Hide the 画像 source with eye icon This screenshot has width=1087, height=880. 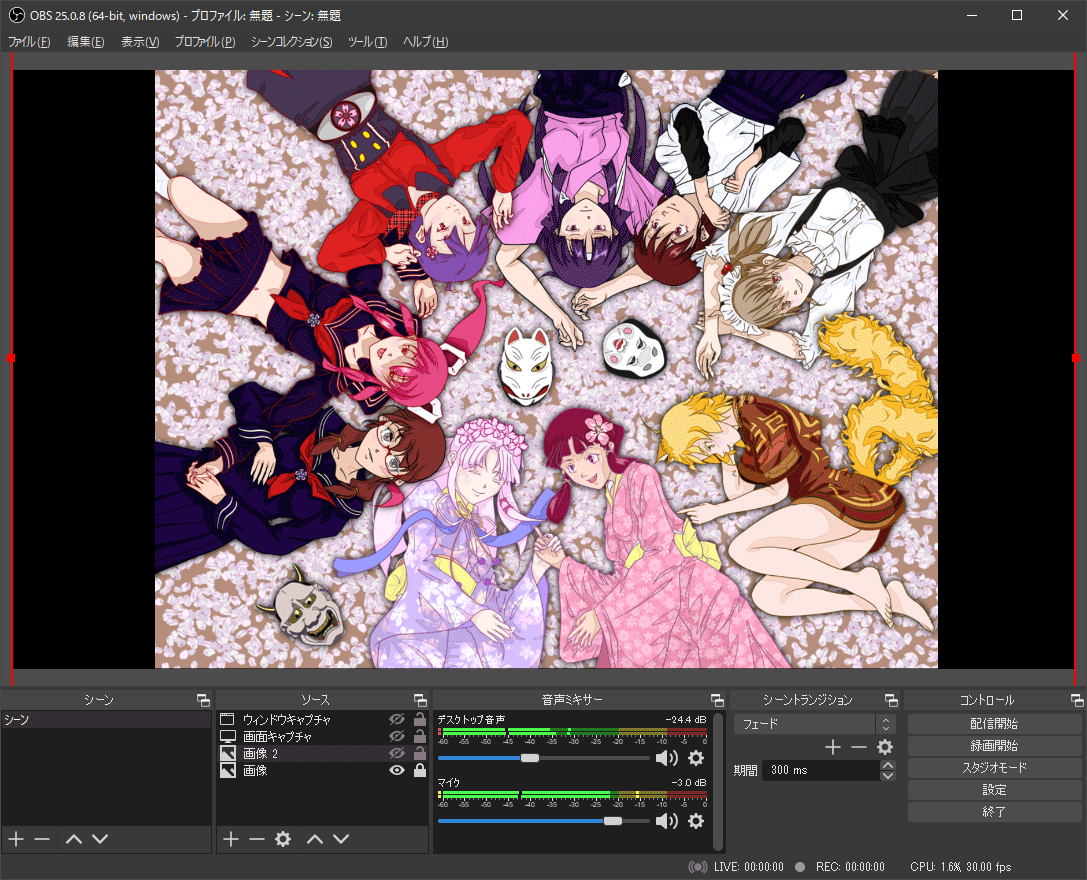(397, 770)
